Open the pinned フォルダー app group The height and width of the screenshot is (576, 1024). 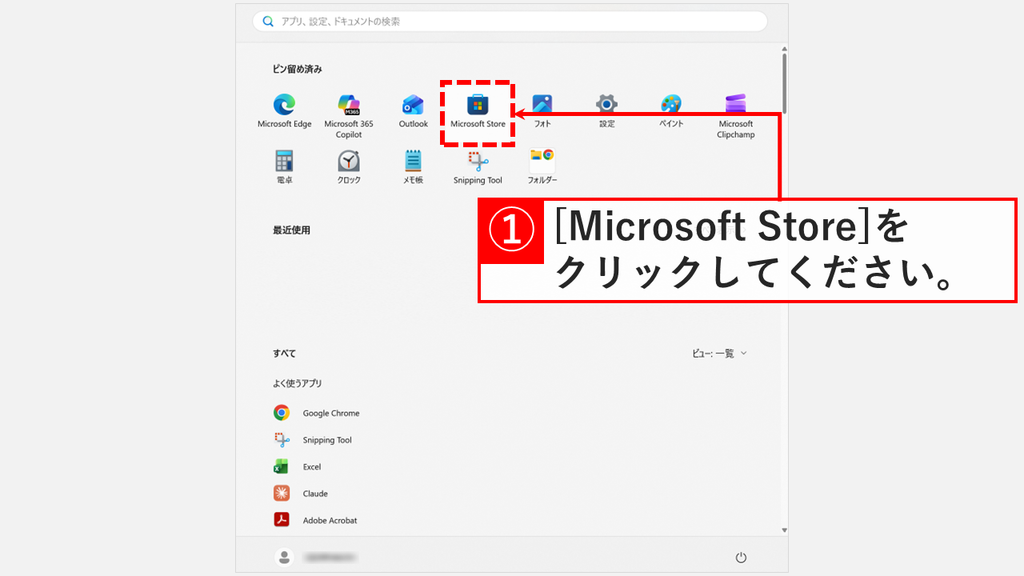point(542,167)
